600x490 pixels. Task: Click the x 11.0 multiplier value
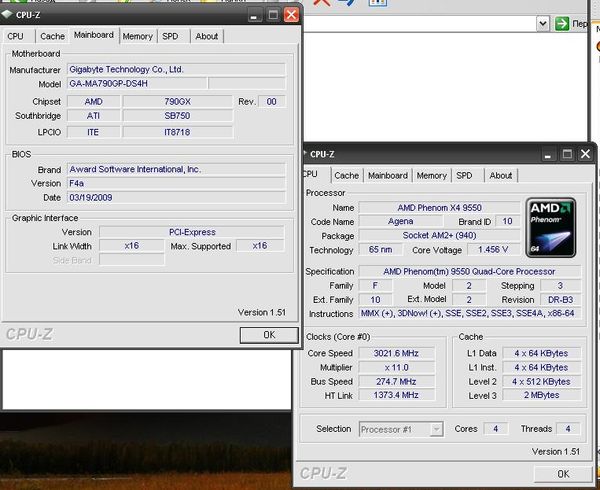396,368
